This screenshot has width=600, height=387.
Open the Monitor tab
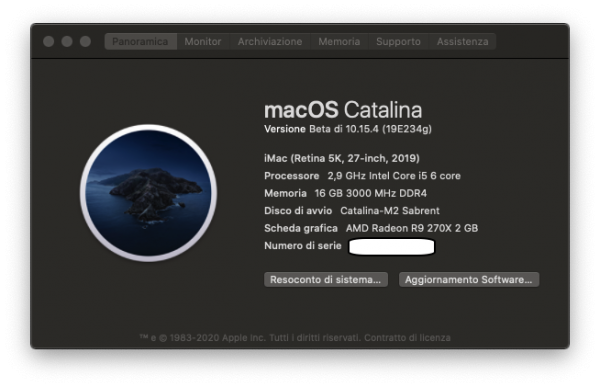(x=203, y=41)
